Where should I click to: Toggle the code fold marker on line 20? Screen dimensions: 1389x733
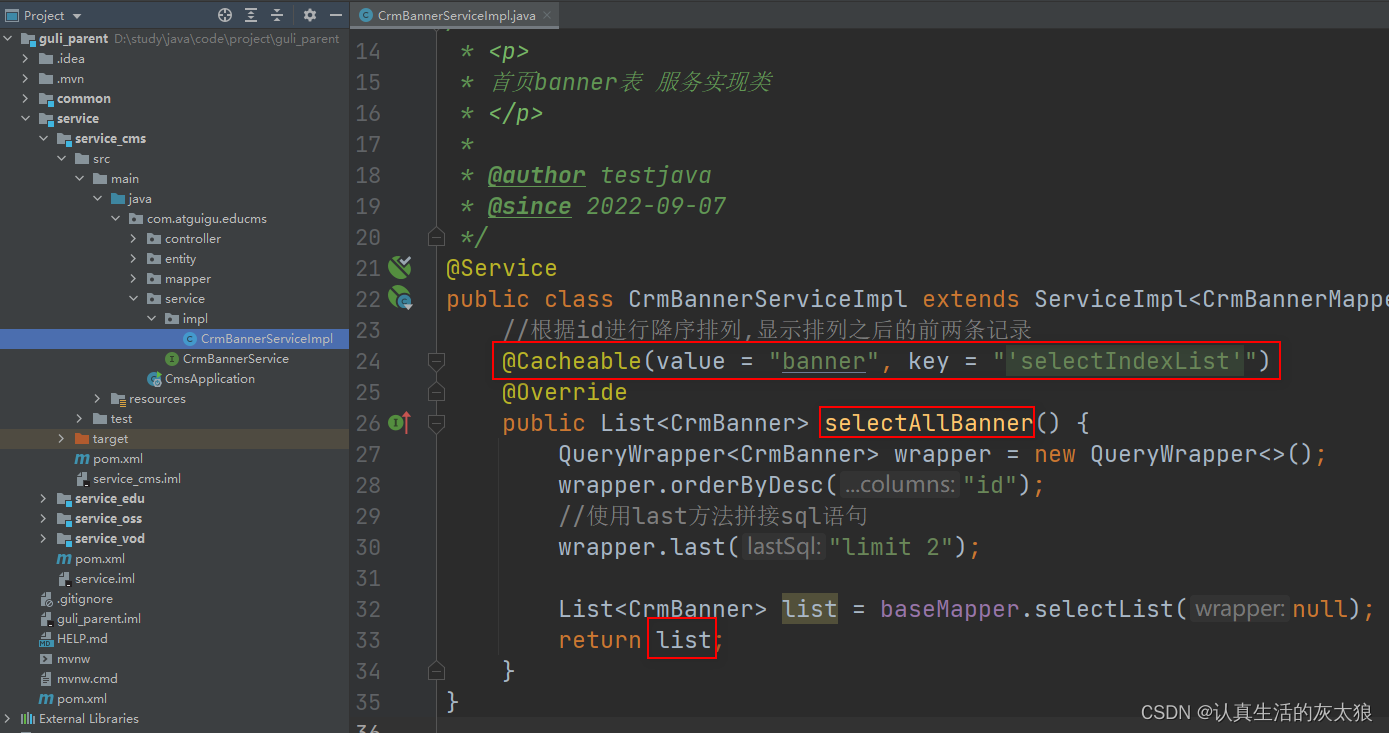click(x=436, y=237)
